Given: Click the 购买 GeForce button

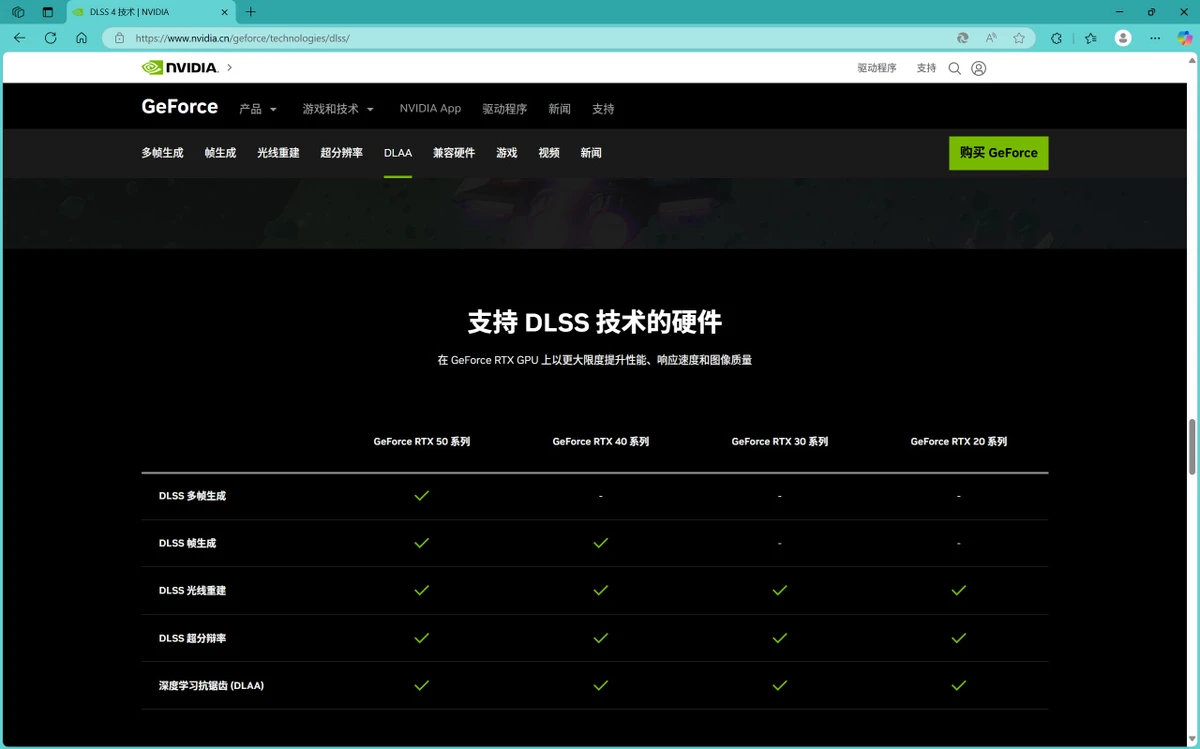Looking at the screenshot, I should click(x=998, y=153).
